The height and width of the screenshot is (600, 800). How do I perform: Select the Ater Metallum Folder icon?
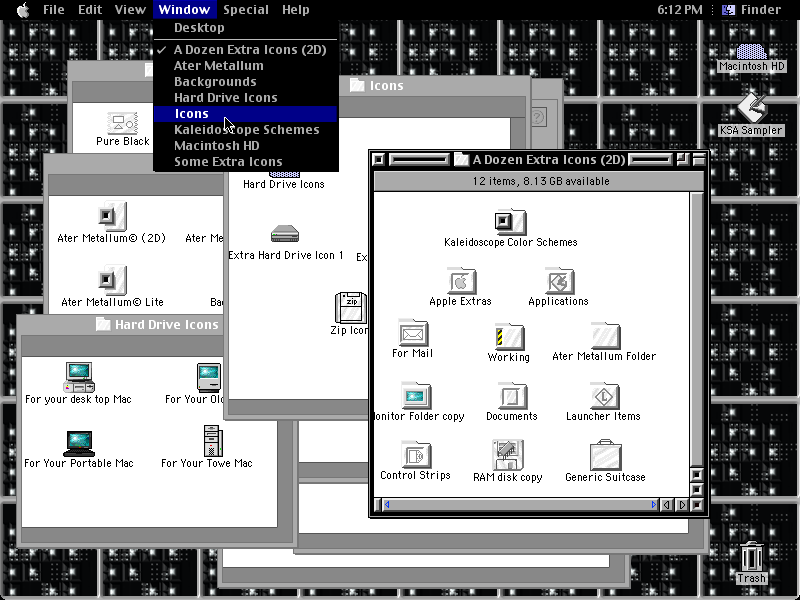pyautogui.click(x=605, y=336)
